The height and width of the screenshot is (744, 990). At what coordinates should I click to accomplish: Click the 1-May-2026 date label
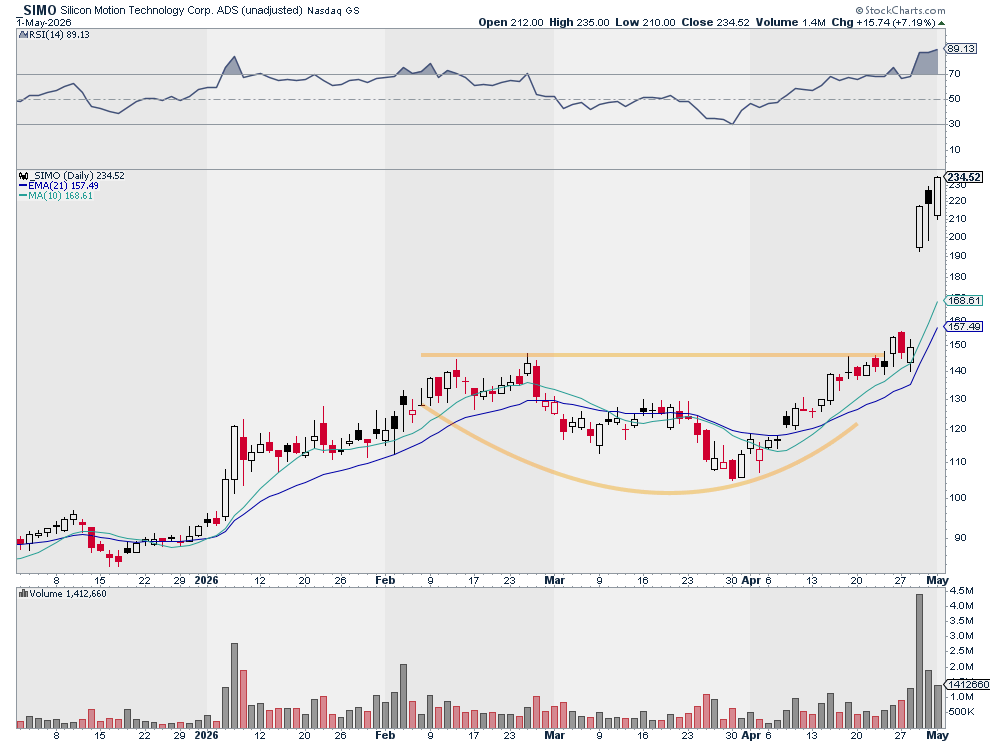(44, 22)
